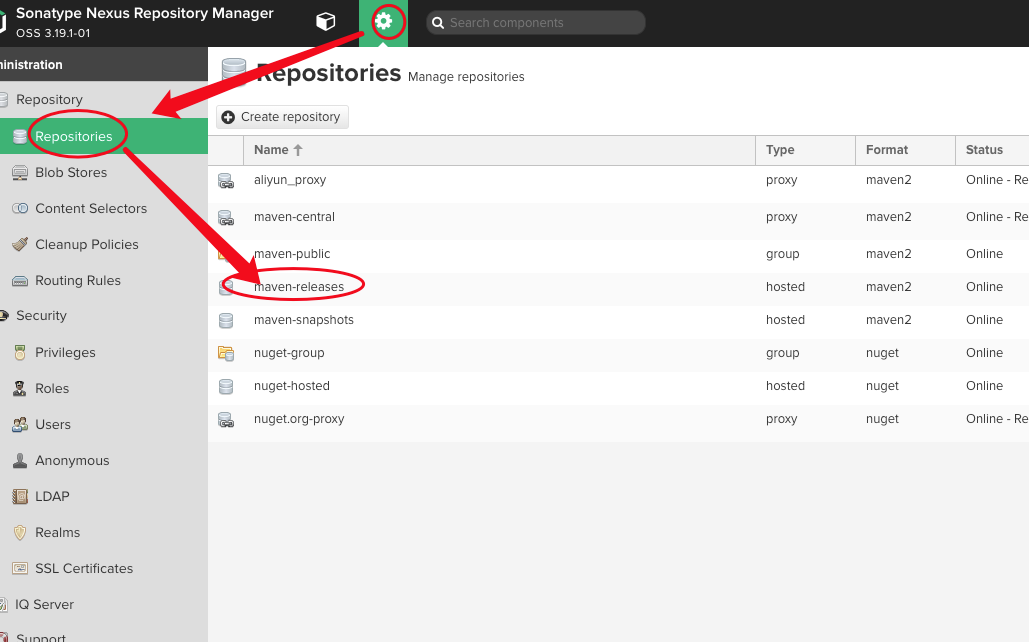Click the Roles person icon

click(x=20, y=389)
